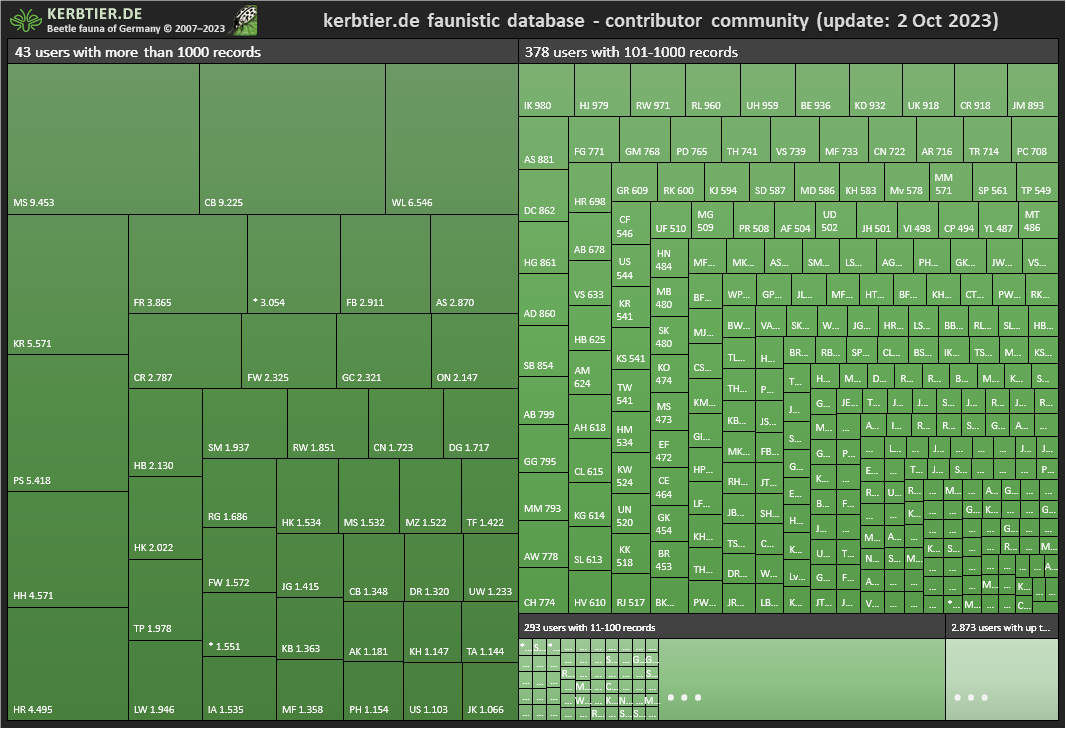The width and height of the screenshot is (1066, 730).
Task: Click the HK 2.022 tile
Action: coord(165,518)
